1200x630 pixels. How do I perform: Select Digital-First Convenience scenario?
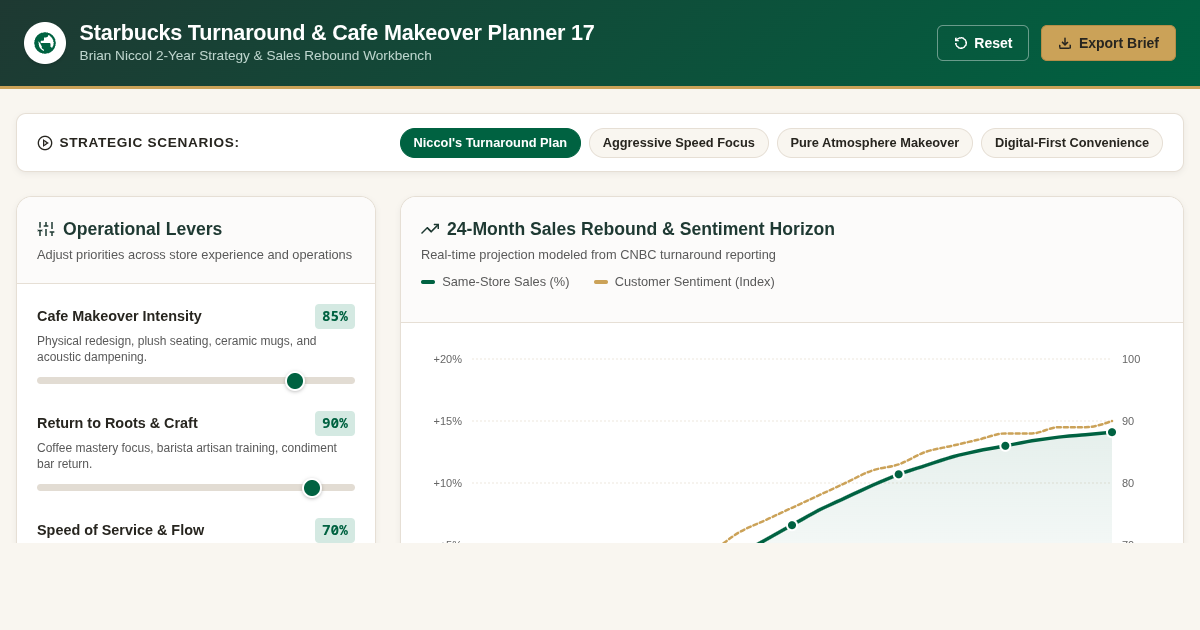click(1072, 143)
